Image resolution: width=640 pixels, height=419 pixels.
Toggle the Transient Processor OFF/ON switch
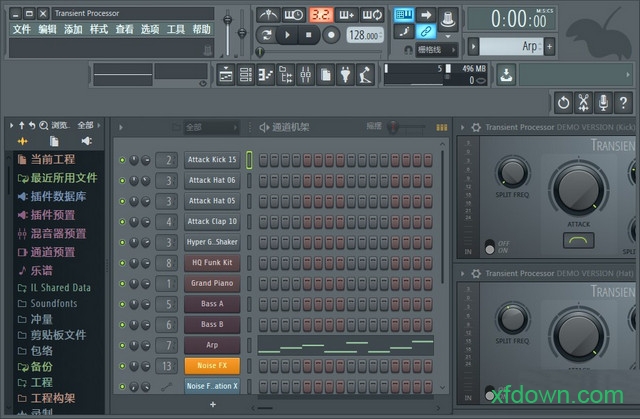[x=490, y=244]
